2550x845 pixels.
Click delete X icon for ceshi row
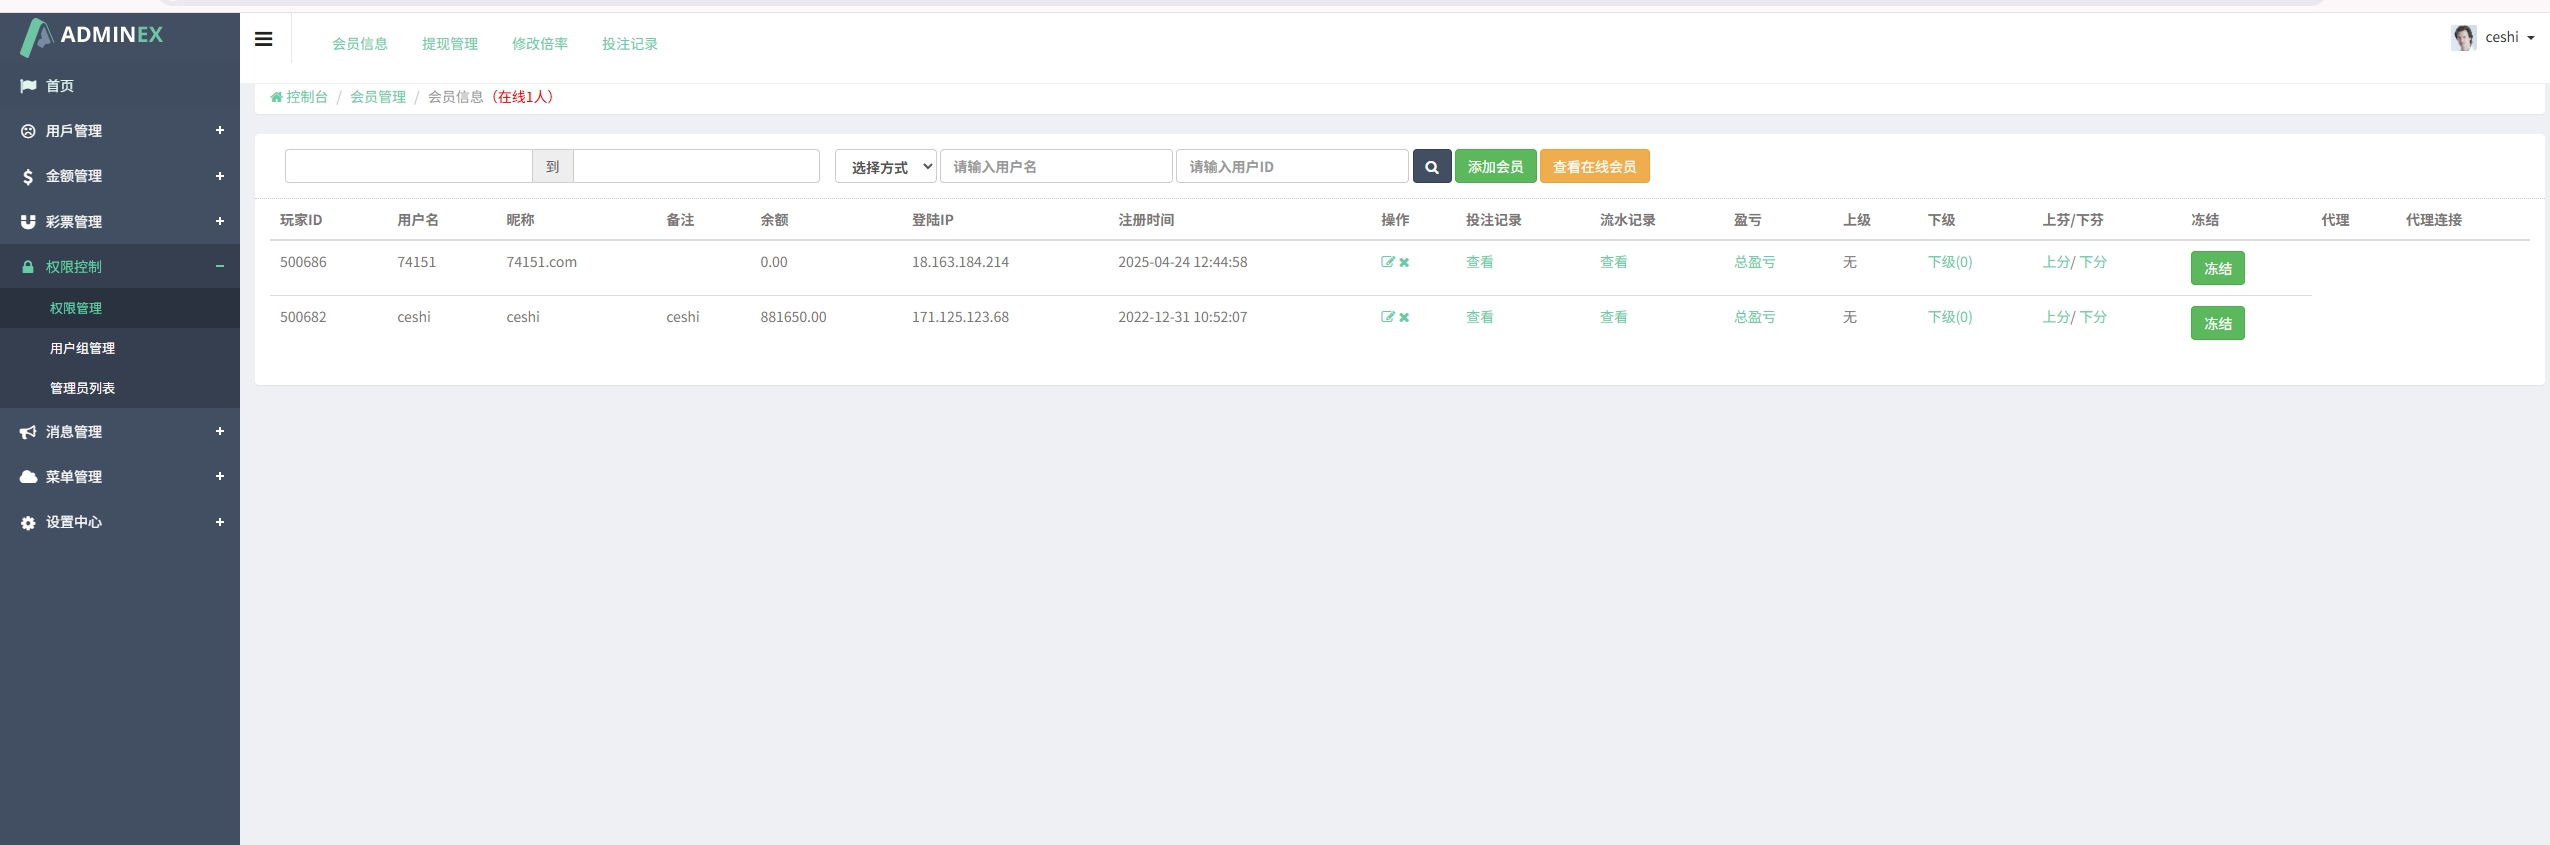[x=1404, y=318]
